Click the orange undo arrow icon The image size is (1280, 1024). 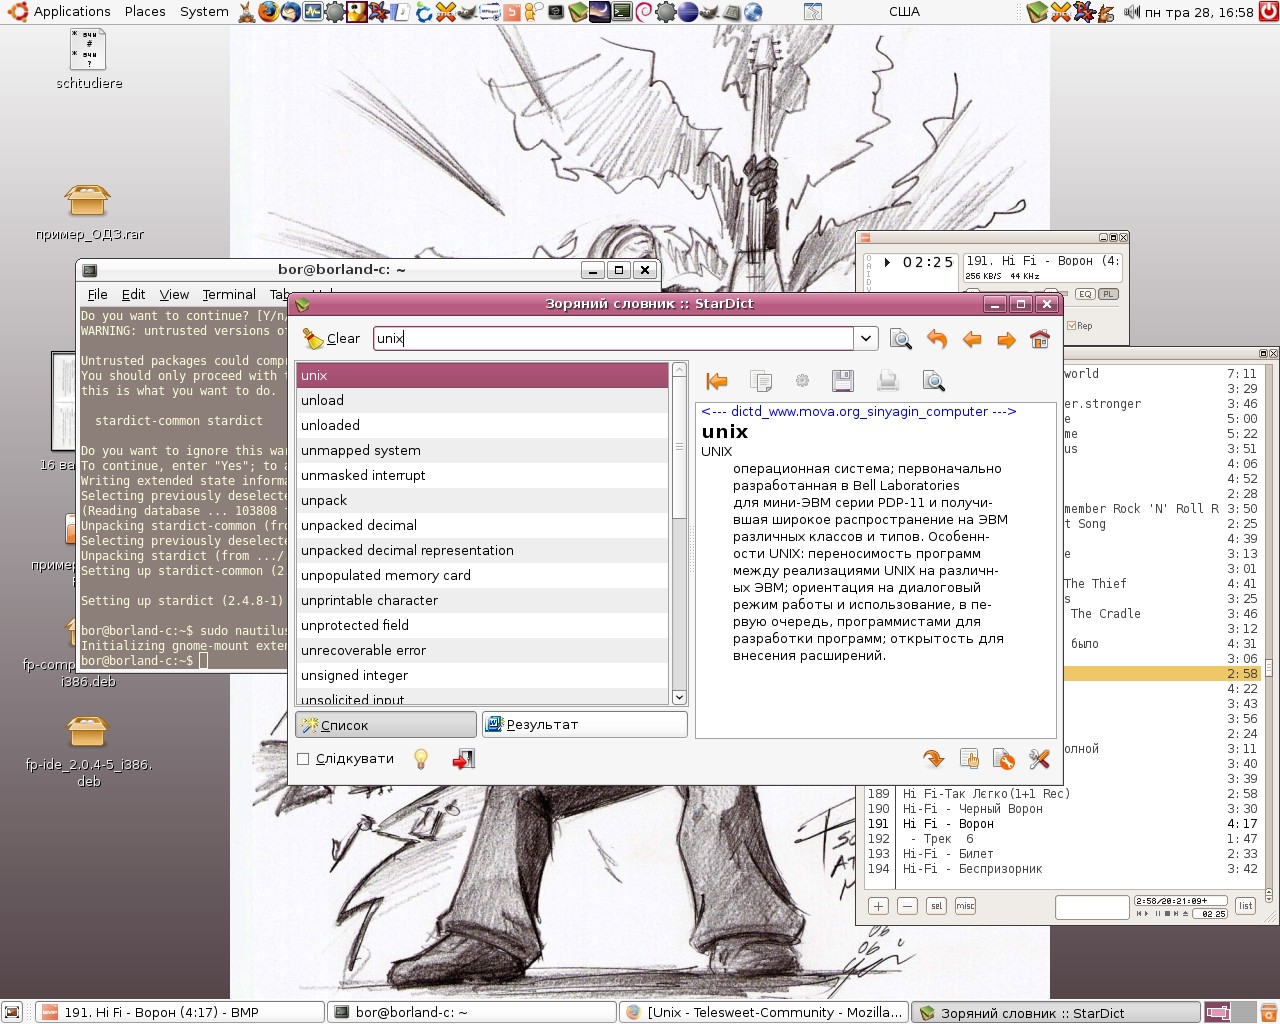click(x=937, y=339)
